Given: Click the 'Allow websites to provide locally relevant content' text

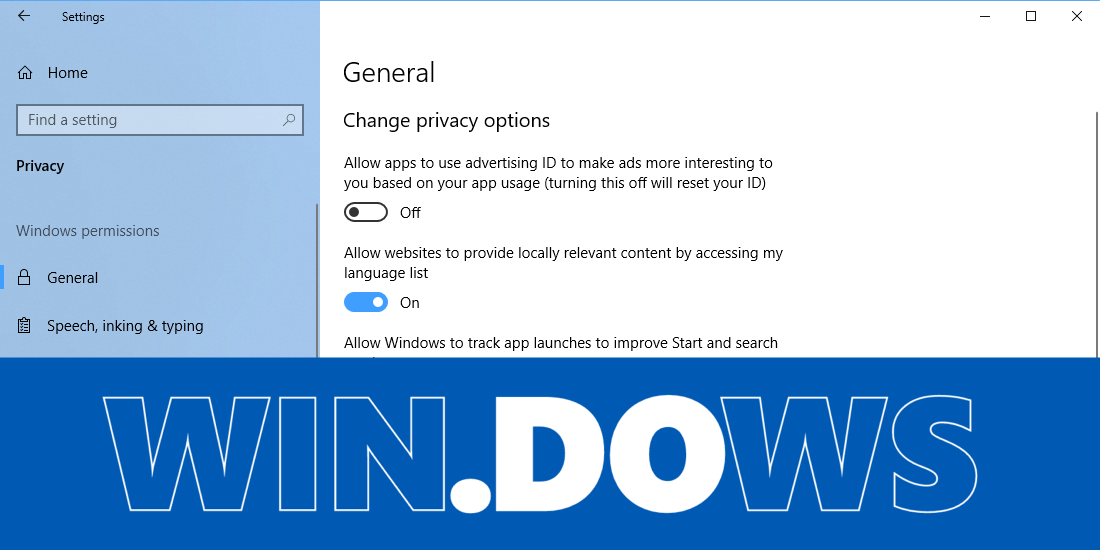Looking at the screenshot, I should coord(563,262).
